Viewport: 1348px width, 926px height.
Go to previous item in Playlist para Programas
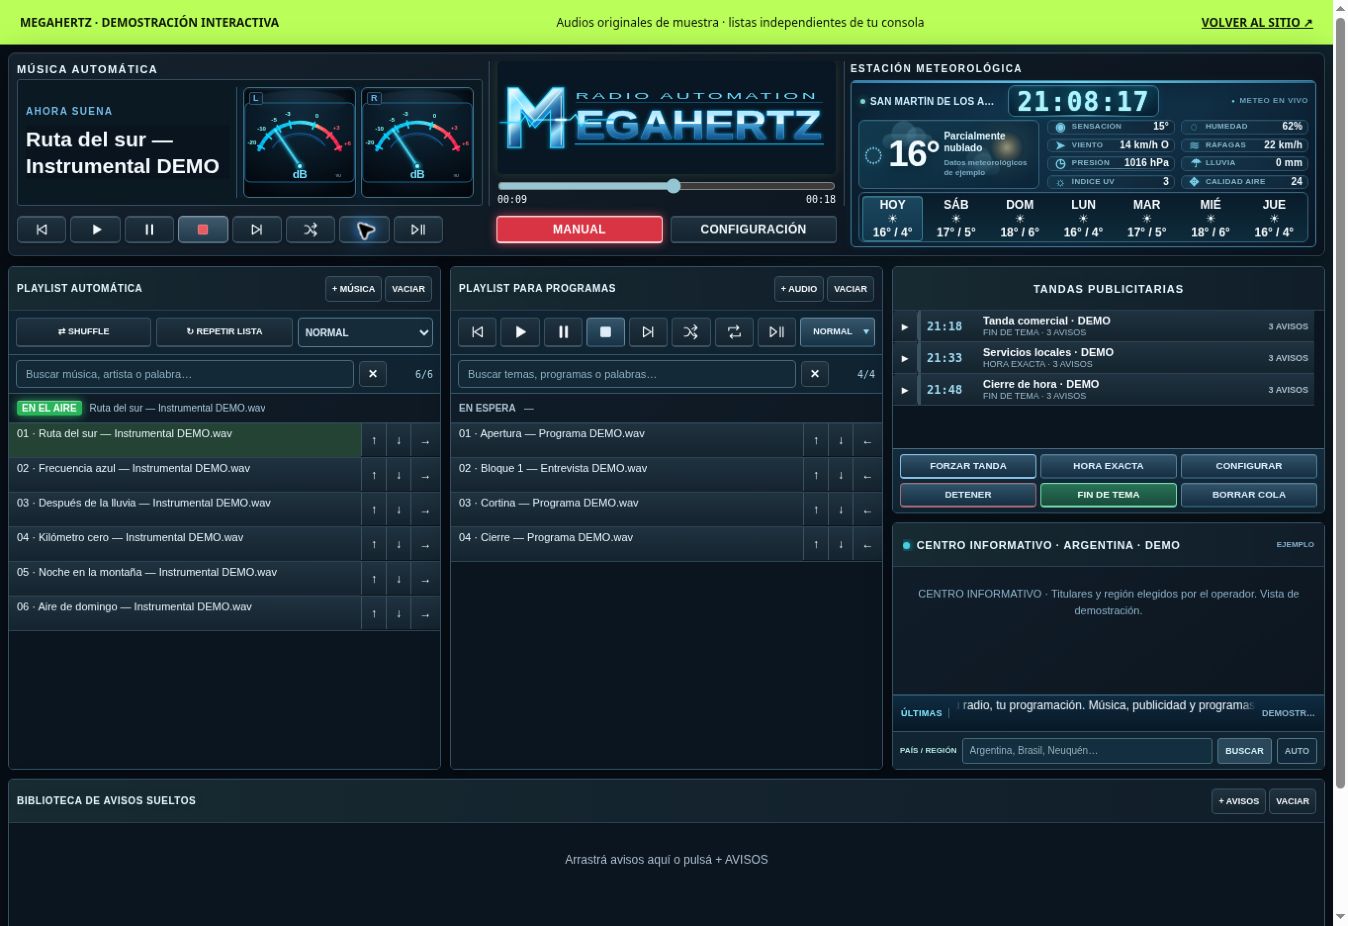coord(478,332)
